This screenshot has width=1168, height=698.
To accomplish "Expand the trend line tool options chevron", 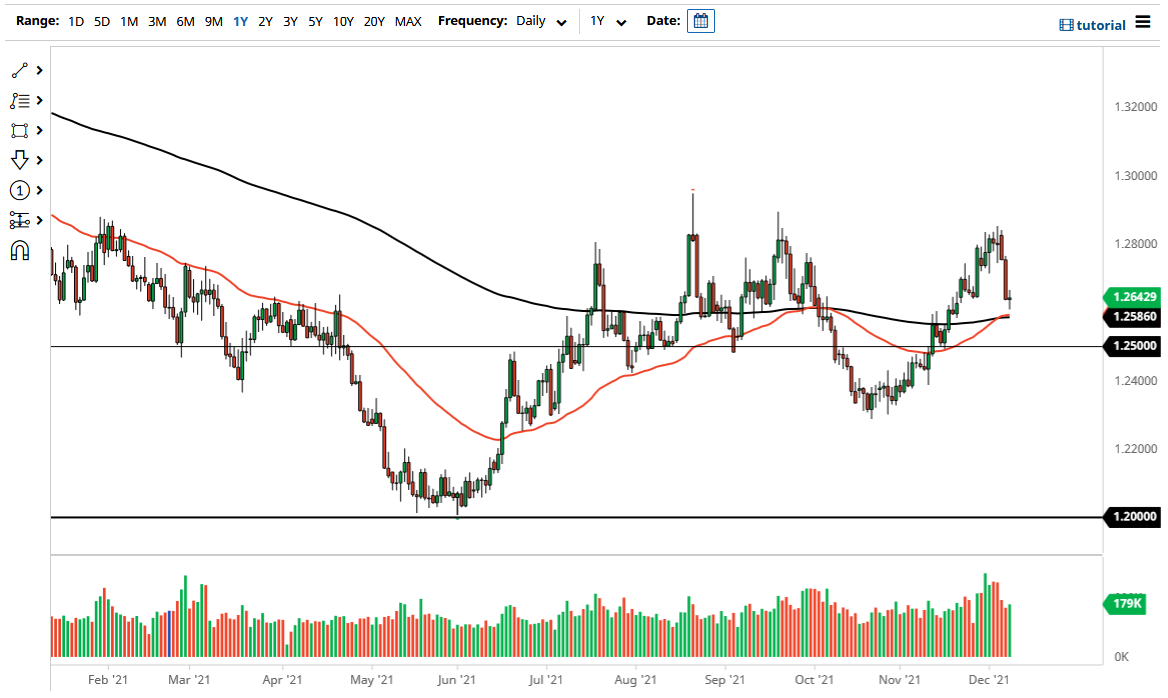I will tap(38, 70).
